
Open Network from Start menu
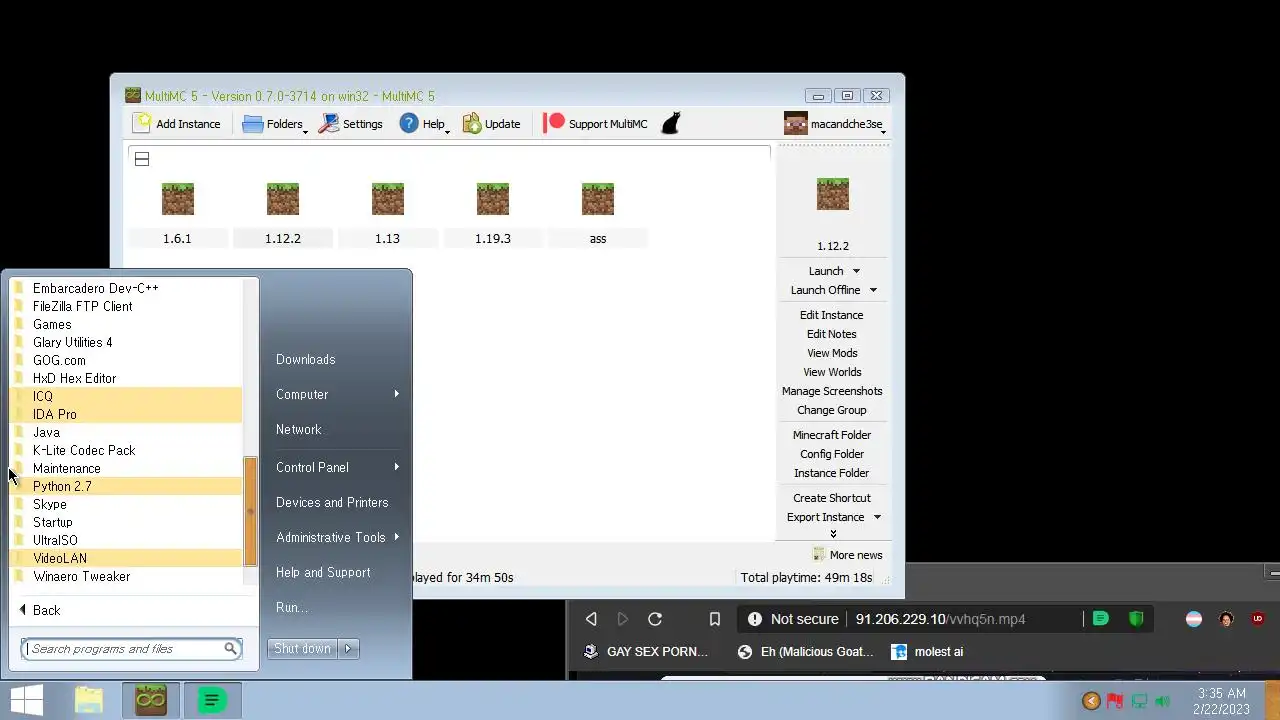(299, 429)
